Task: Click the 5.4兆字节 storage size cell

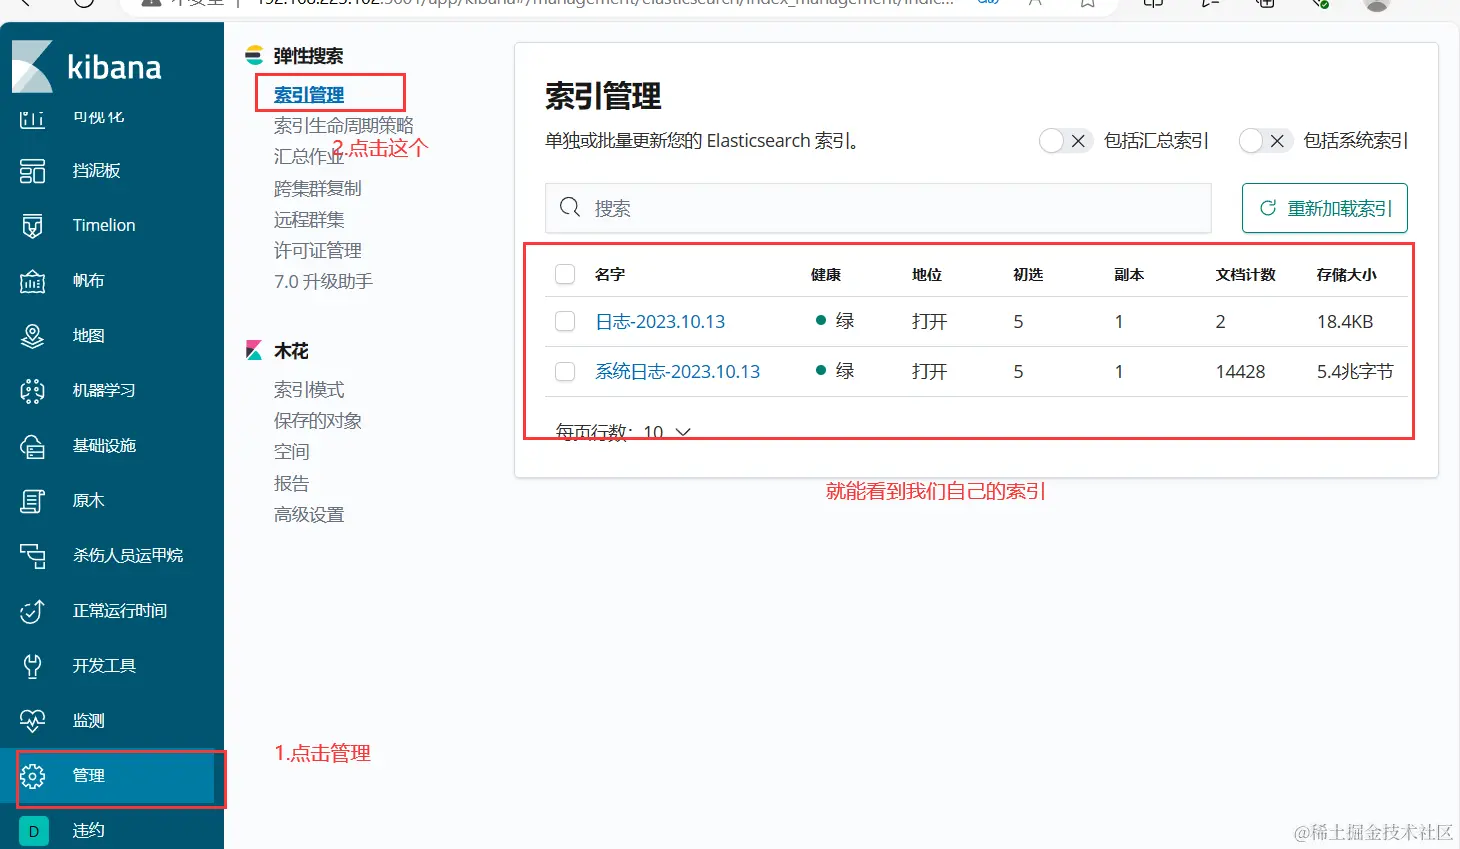Action: [1355, 371]
